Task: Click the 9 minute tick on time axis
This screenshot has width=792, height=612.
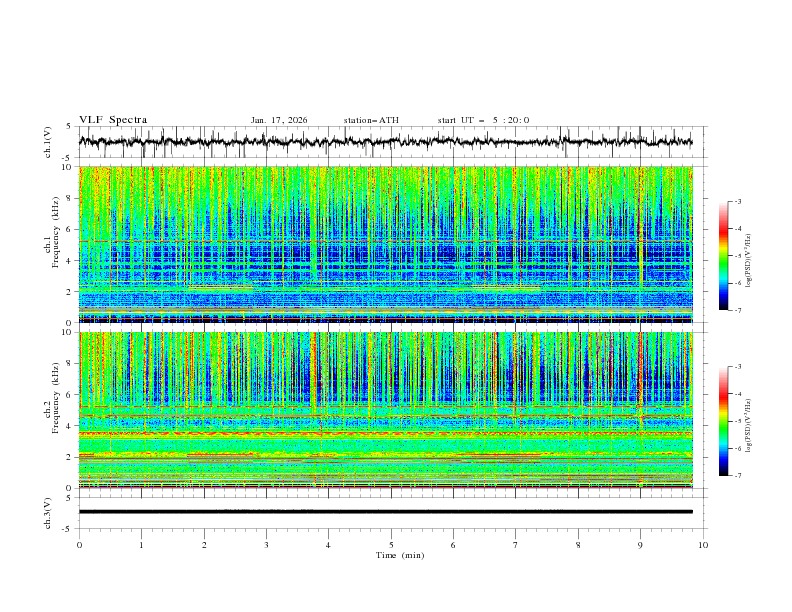Action: tap(641, 544)
